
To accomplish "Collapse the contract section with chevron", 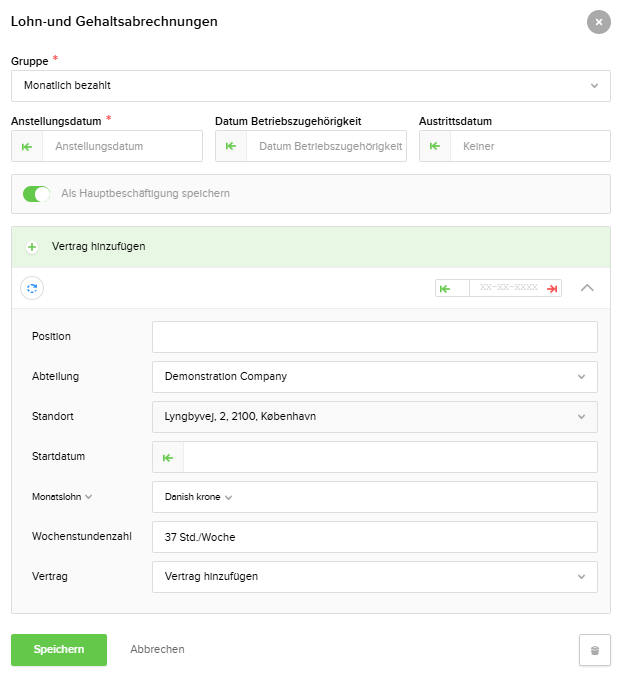I will click(x=587, y=288).
